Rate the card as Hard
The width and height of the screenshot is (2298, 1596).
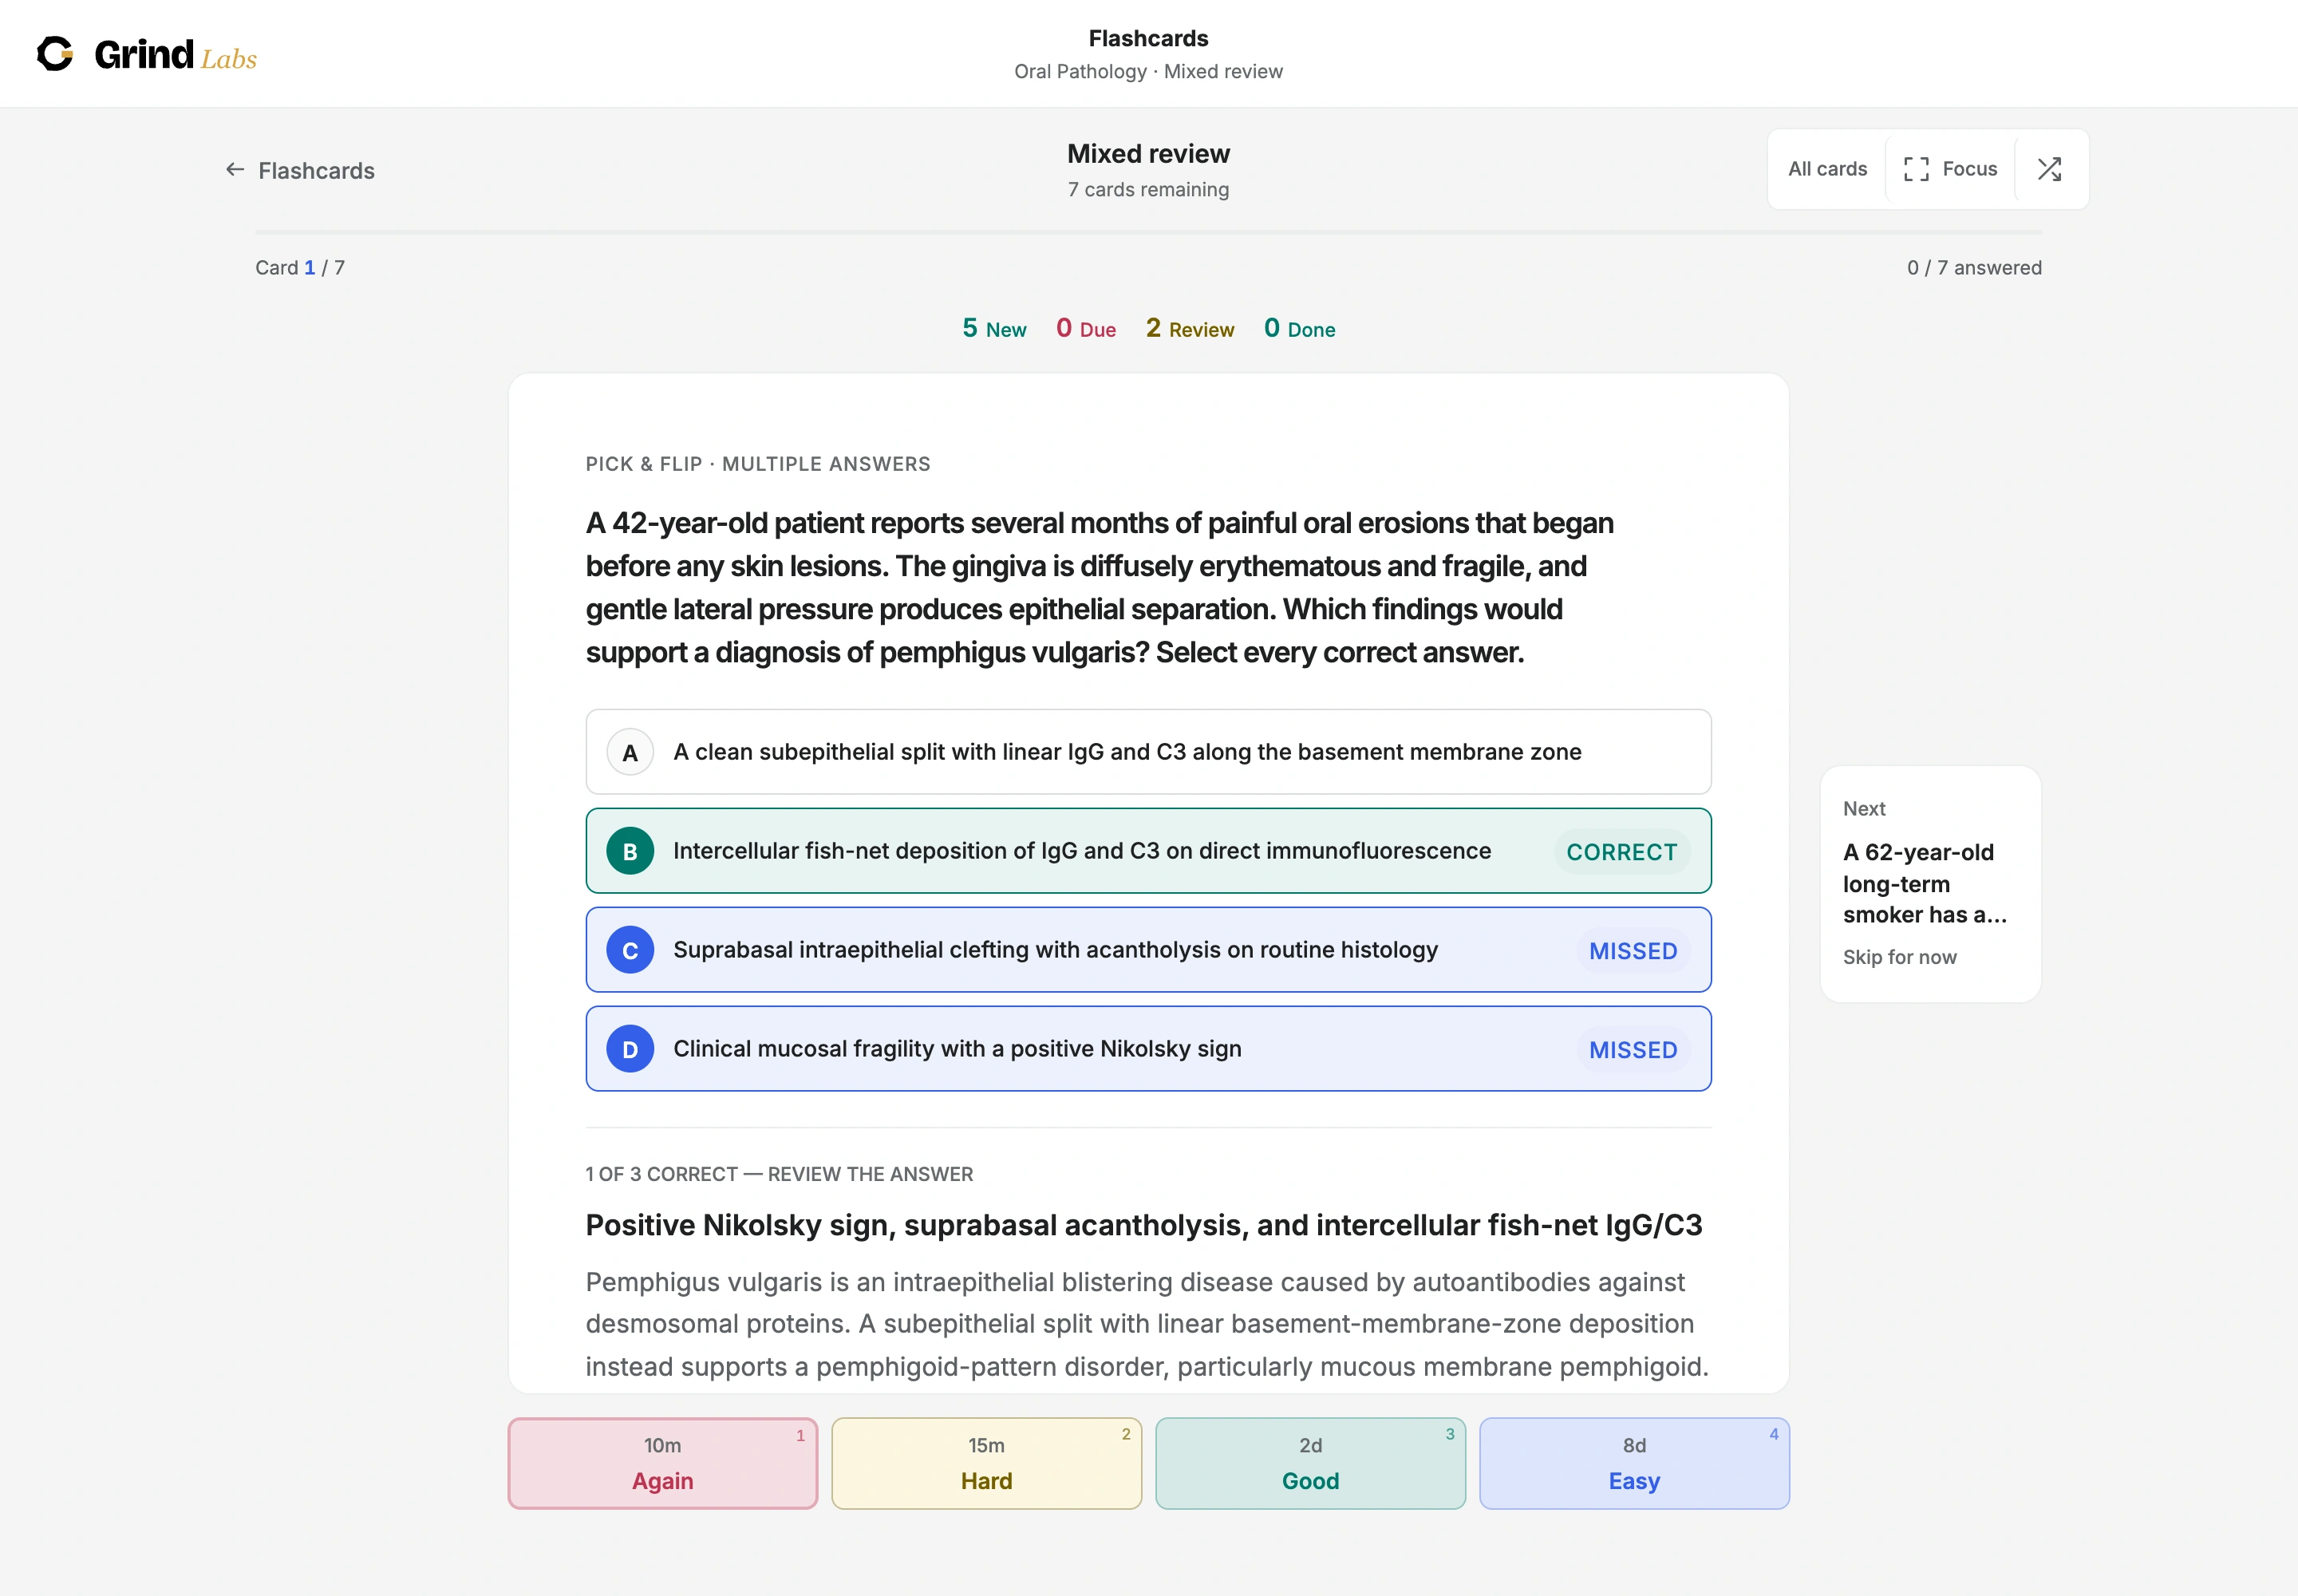pos(986,1463)
